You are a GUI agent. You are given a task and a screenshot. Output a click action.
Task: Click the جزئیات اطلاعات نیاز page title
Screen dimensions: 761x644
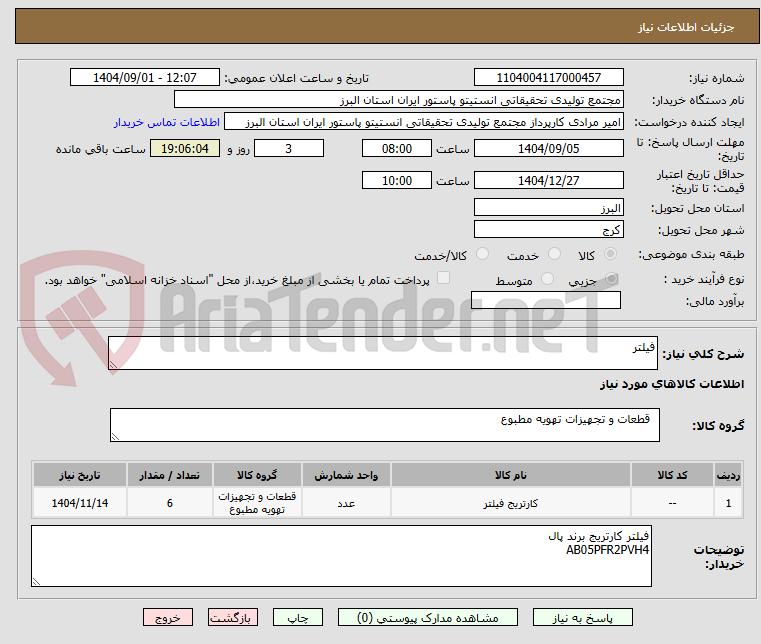pos(686,27)
